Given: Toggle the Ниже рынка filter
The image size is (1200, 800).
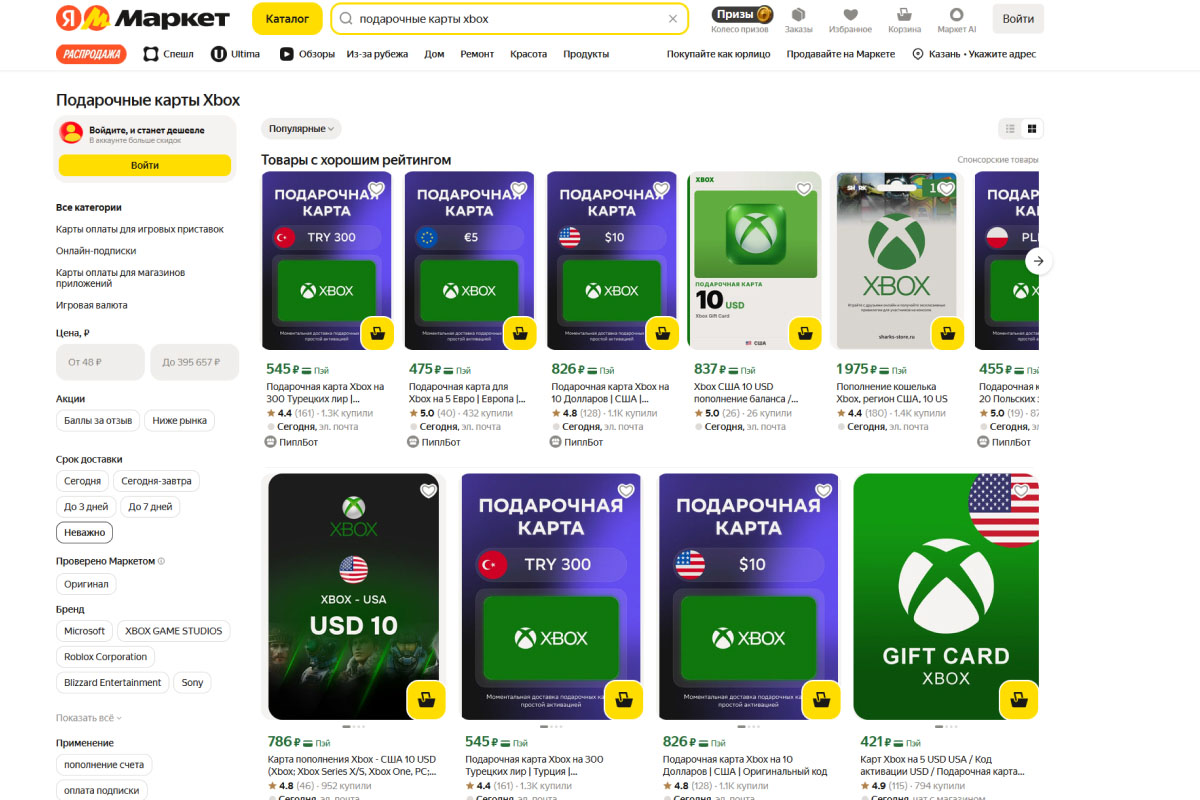Looking at the screenshot, I should click(180, 421).
